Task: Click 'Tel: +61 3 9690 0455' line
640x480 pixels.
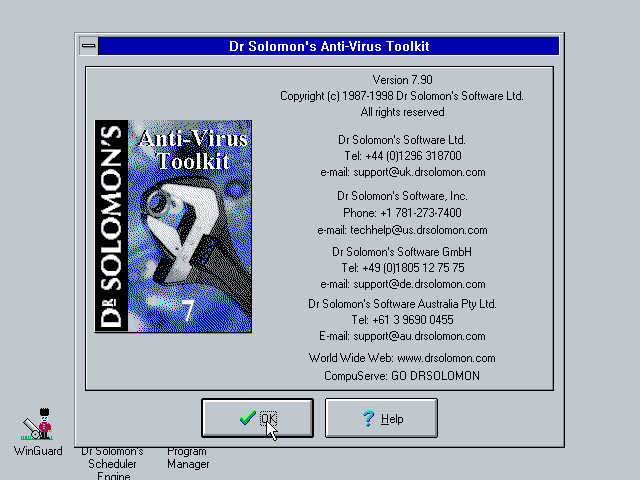Action: tap(402, 320)
